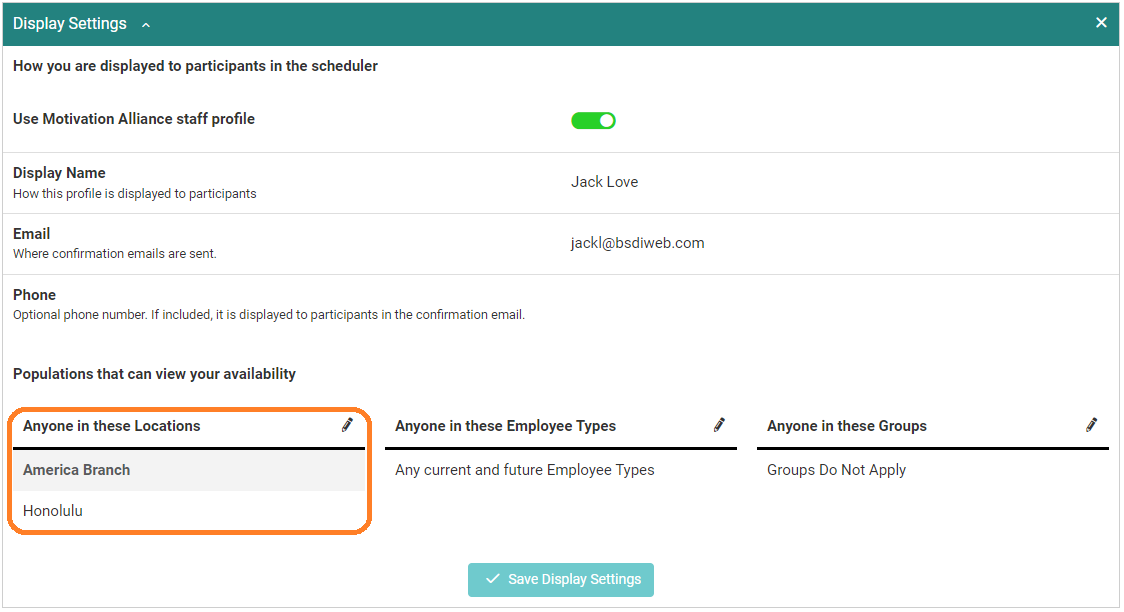
Task: Click the Anyone in these Locations heading
Action: click(x=112, y=426)
